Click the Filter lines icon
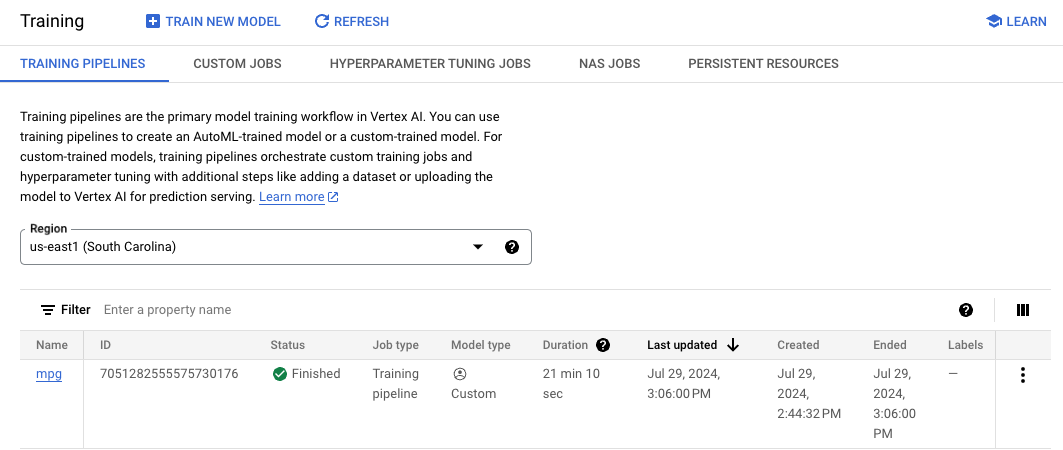Image resolution: width=1063 pixels, height=450 pixels. [x=48, y=310]
